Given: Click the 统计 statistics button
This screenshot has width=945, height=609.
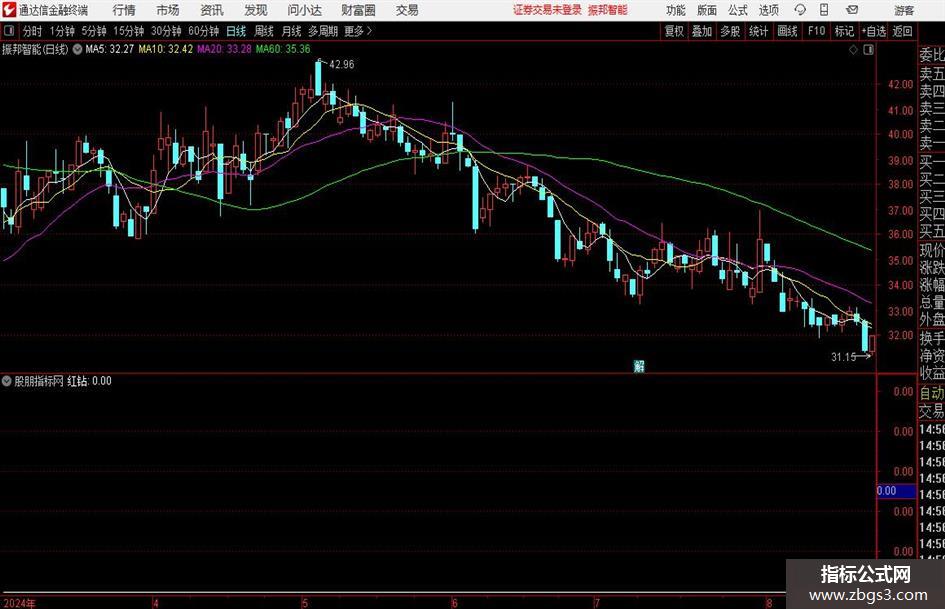Looking at the screenshot, I should pos(758,31).
